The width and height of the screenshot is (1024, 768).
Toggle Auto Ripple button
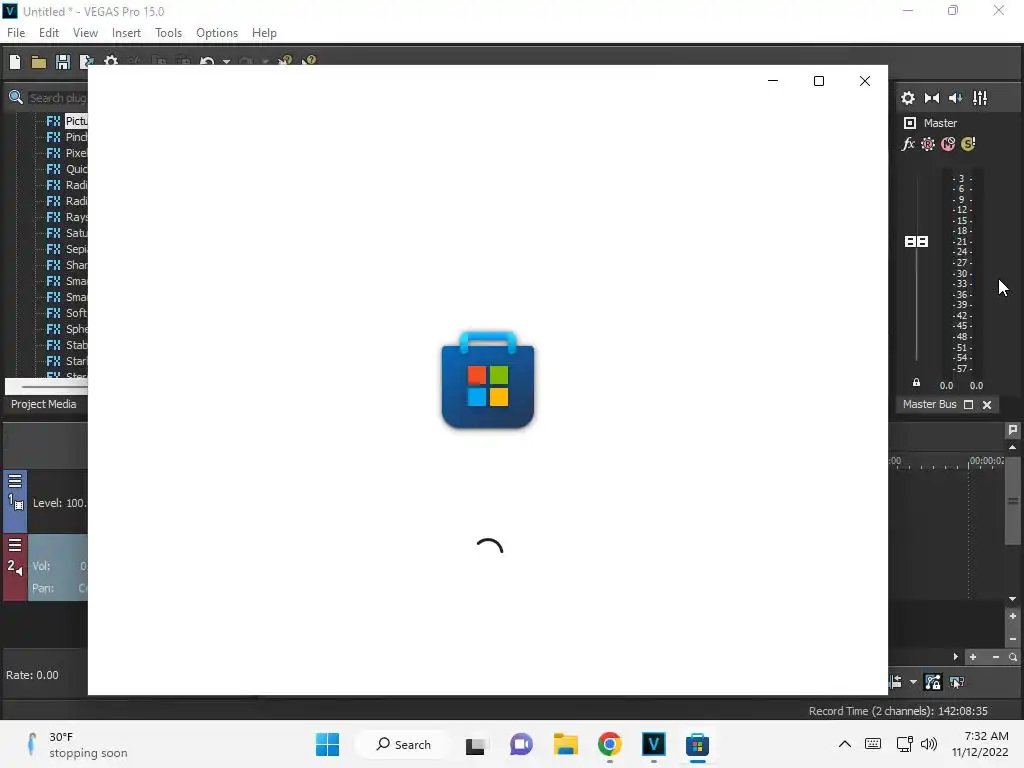895,682
